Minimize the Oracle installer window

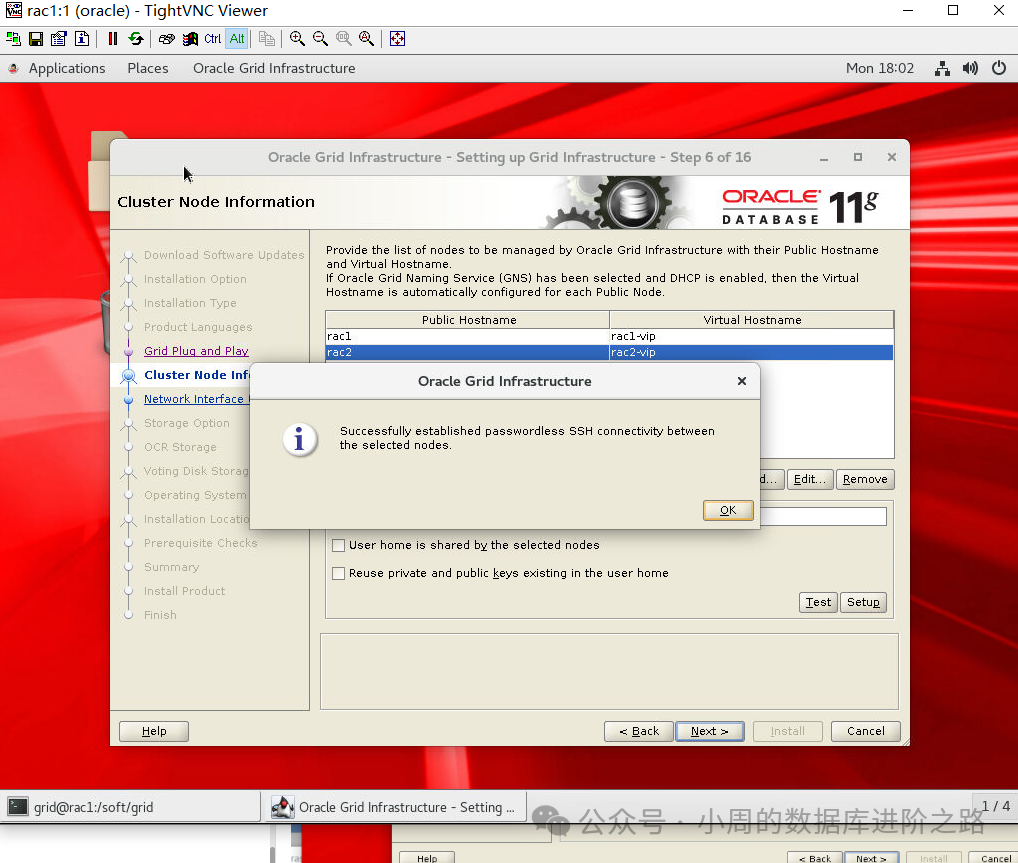click(x=824, y=158)
